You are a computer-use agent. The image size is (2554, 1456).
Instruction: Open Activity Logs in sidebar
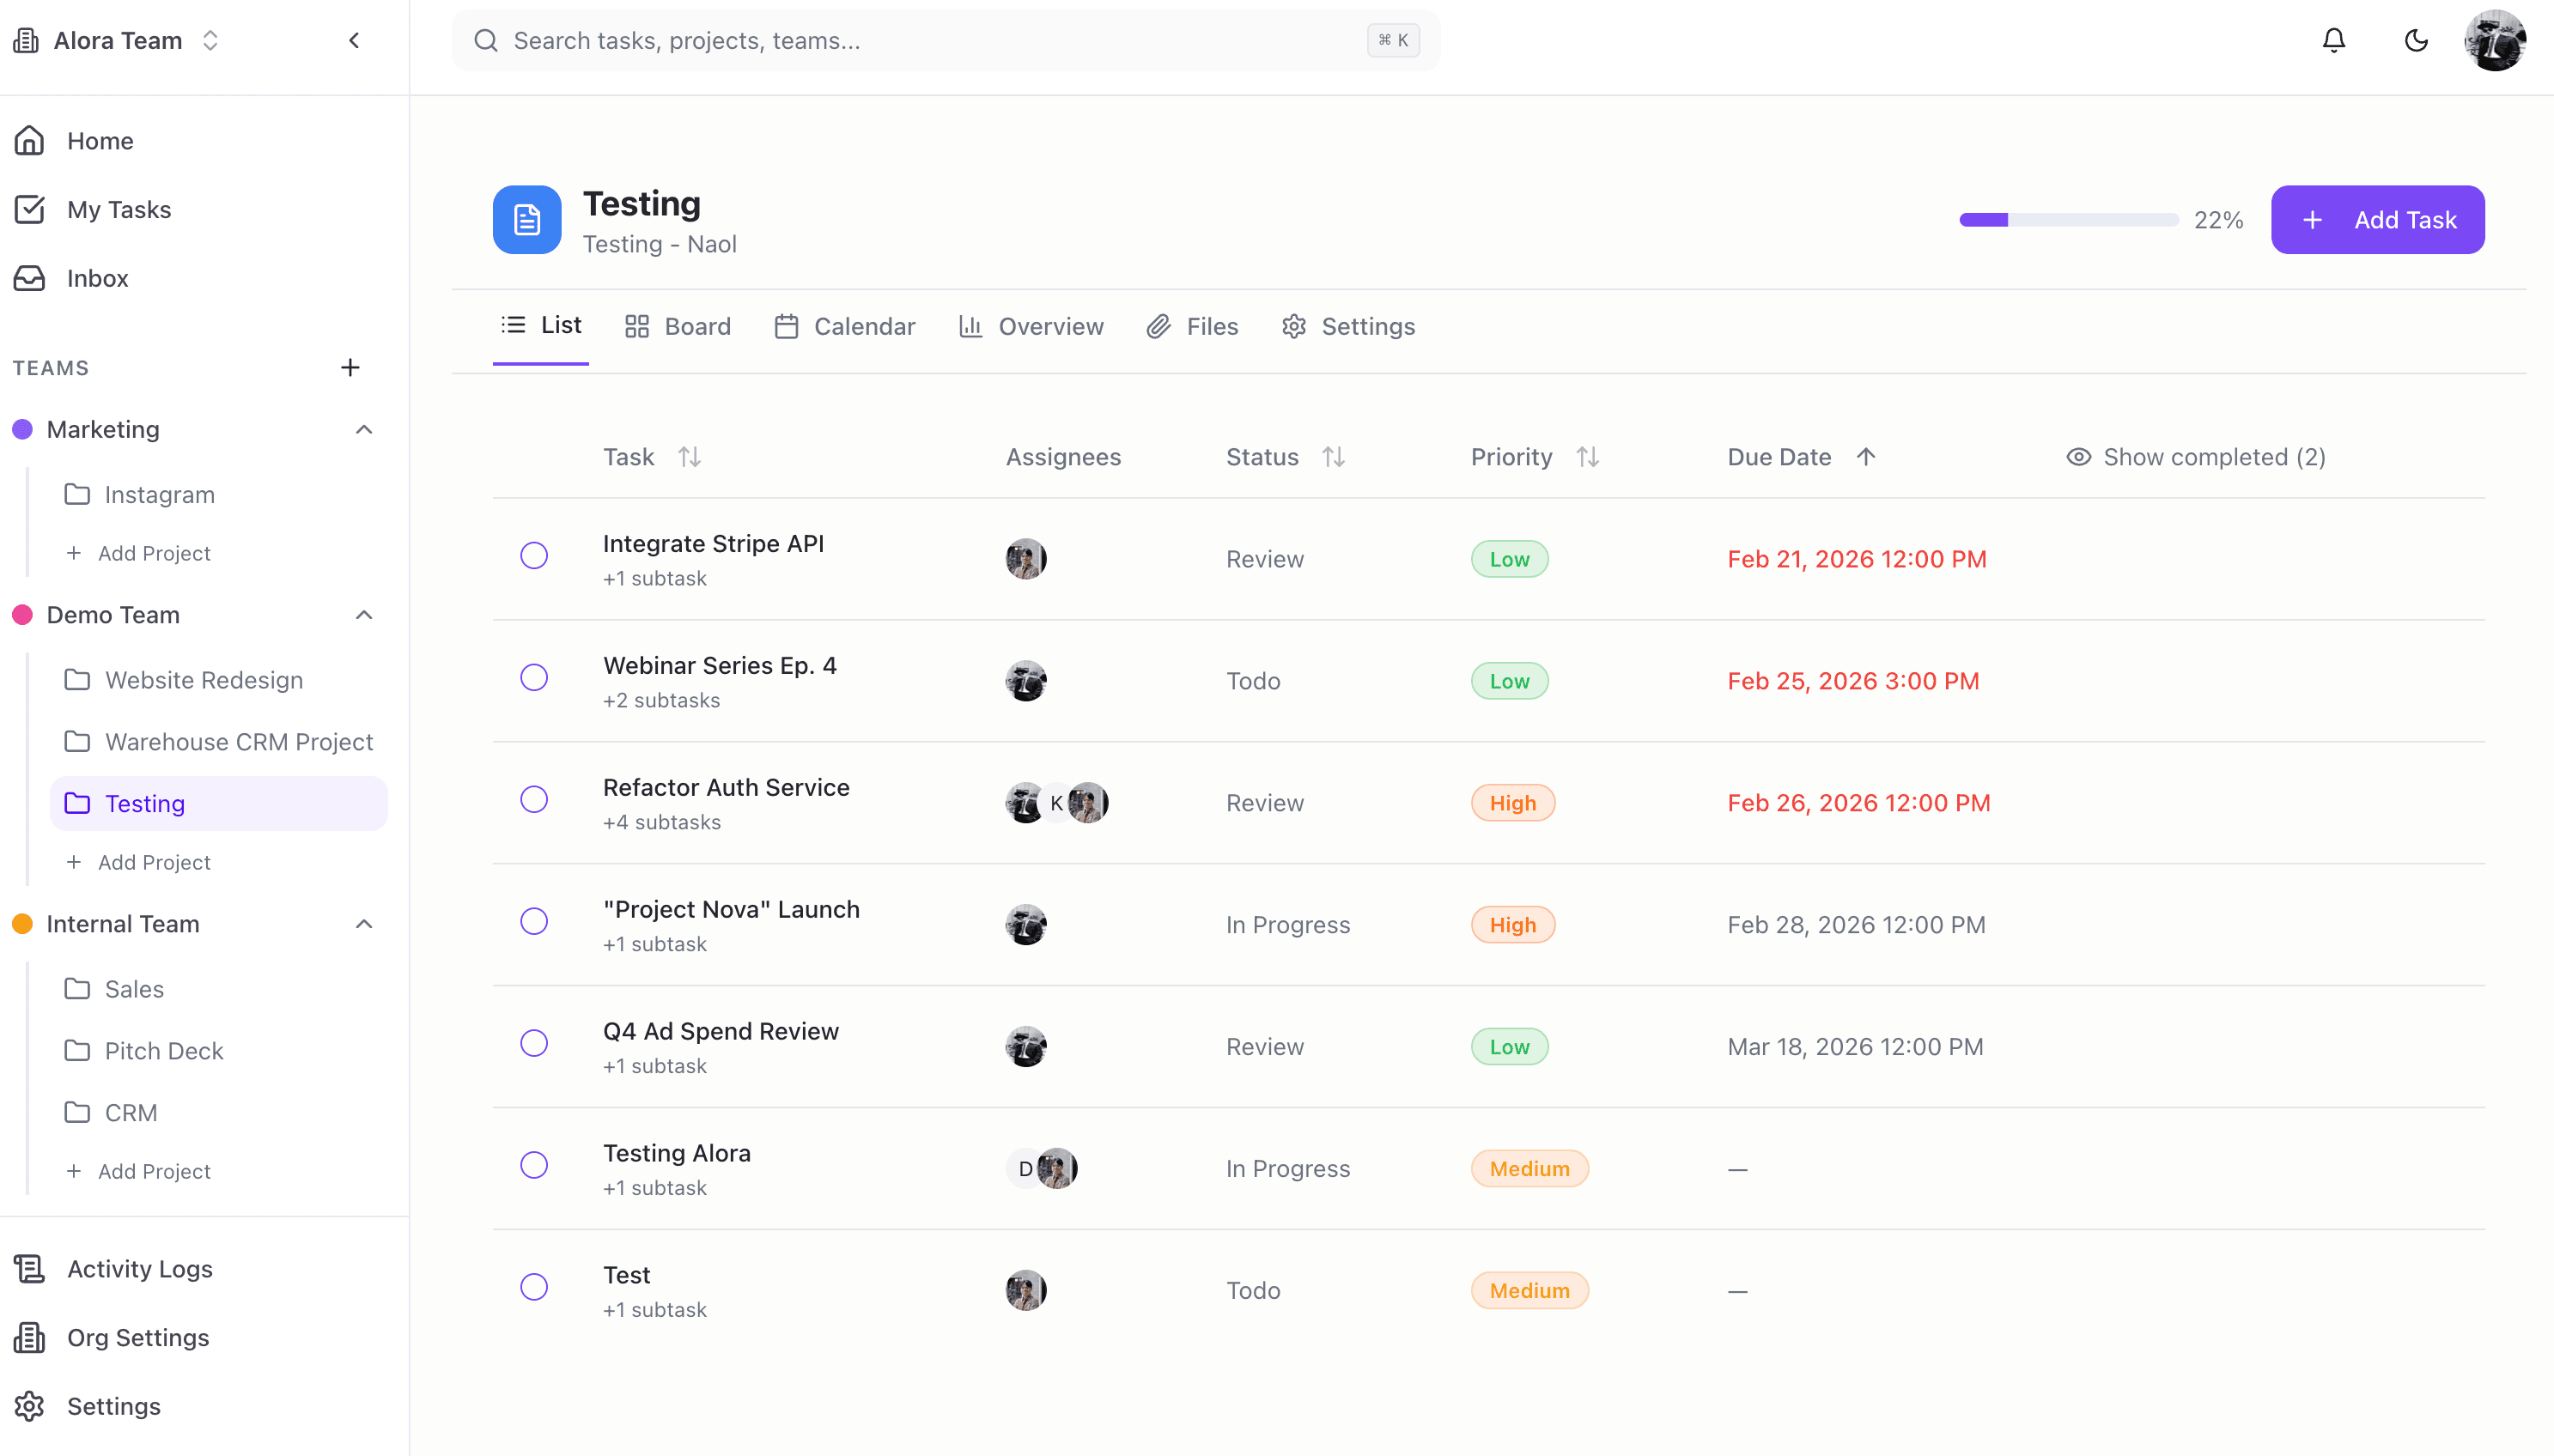tap(139, 1268)
